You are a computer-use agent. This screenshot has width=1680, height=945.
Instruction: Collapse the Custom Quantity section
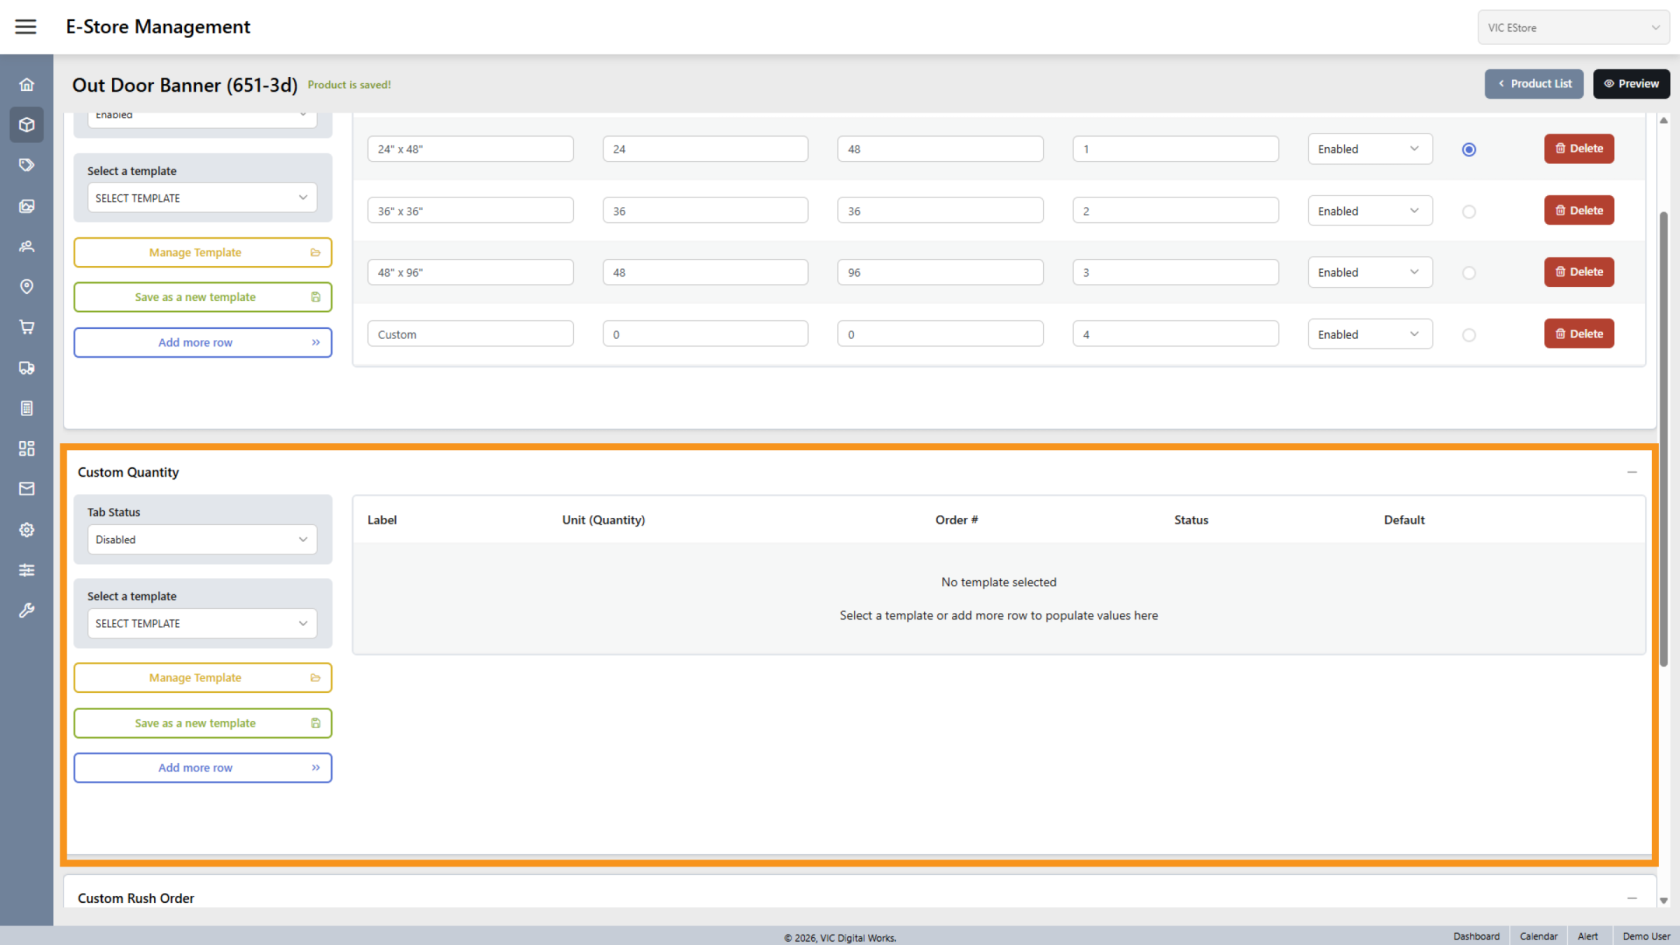[x=1631, y=472]
